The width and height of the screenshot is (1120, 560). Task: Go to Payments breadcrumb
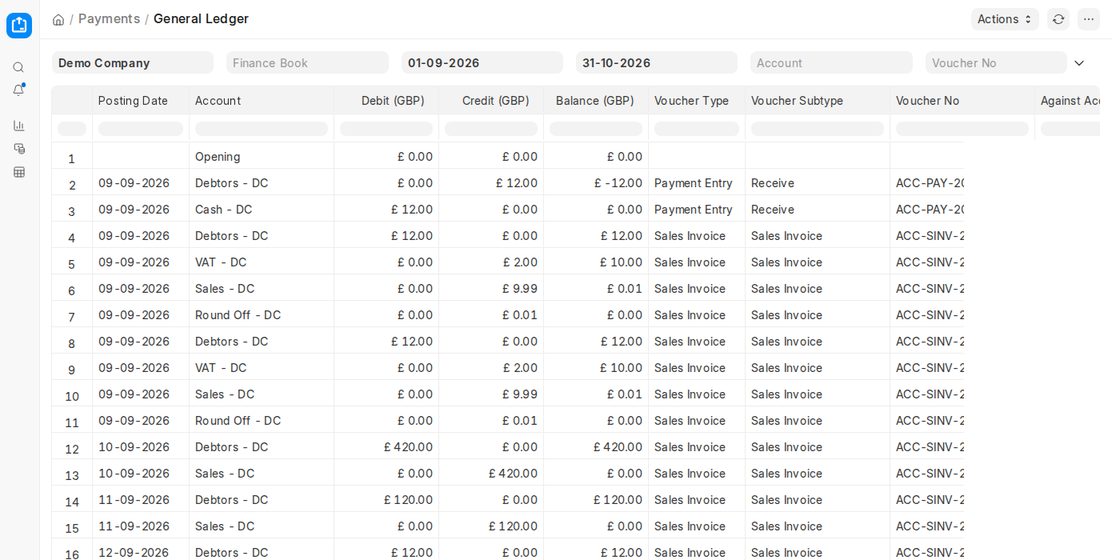tap(109, 19)
